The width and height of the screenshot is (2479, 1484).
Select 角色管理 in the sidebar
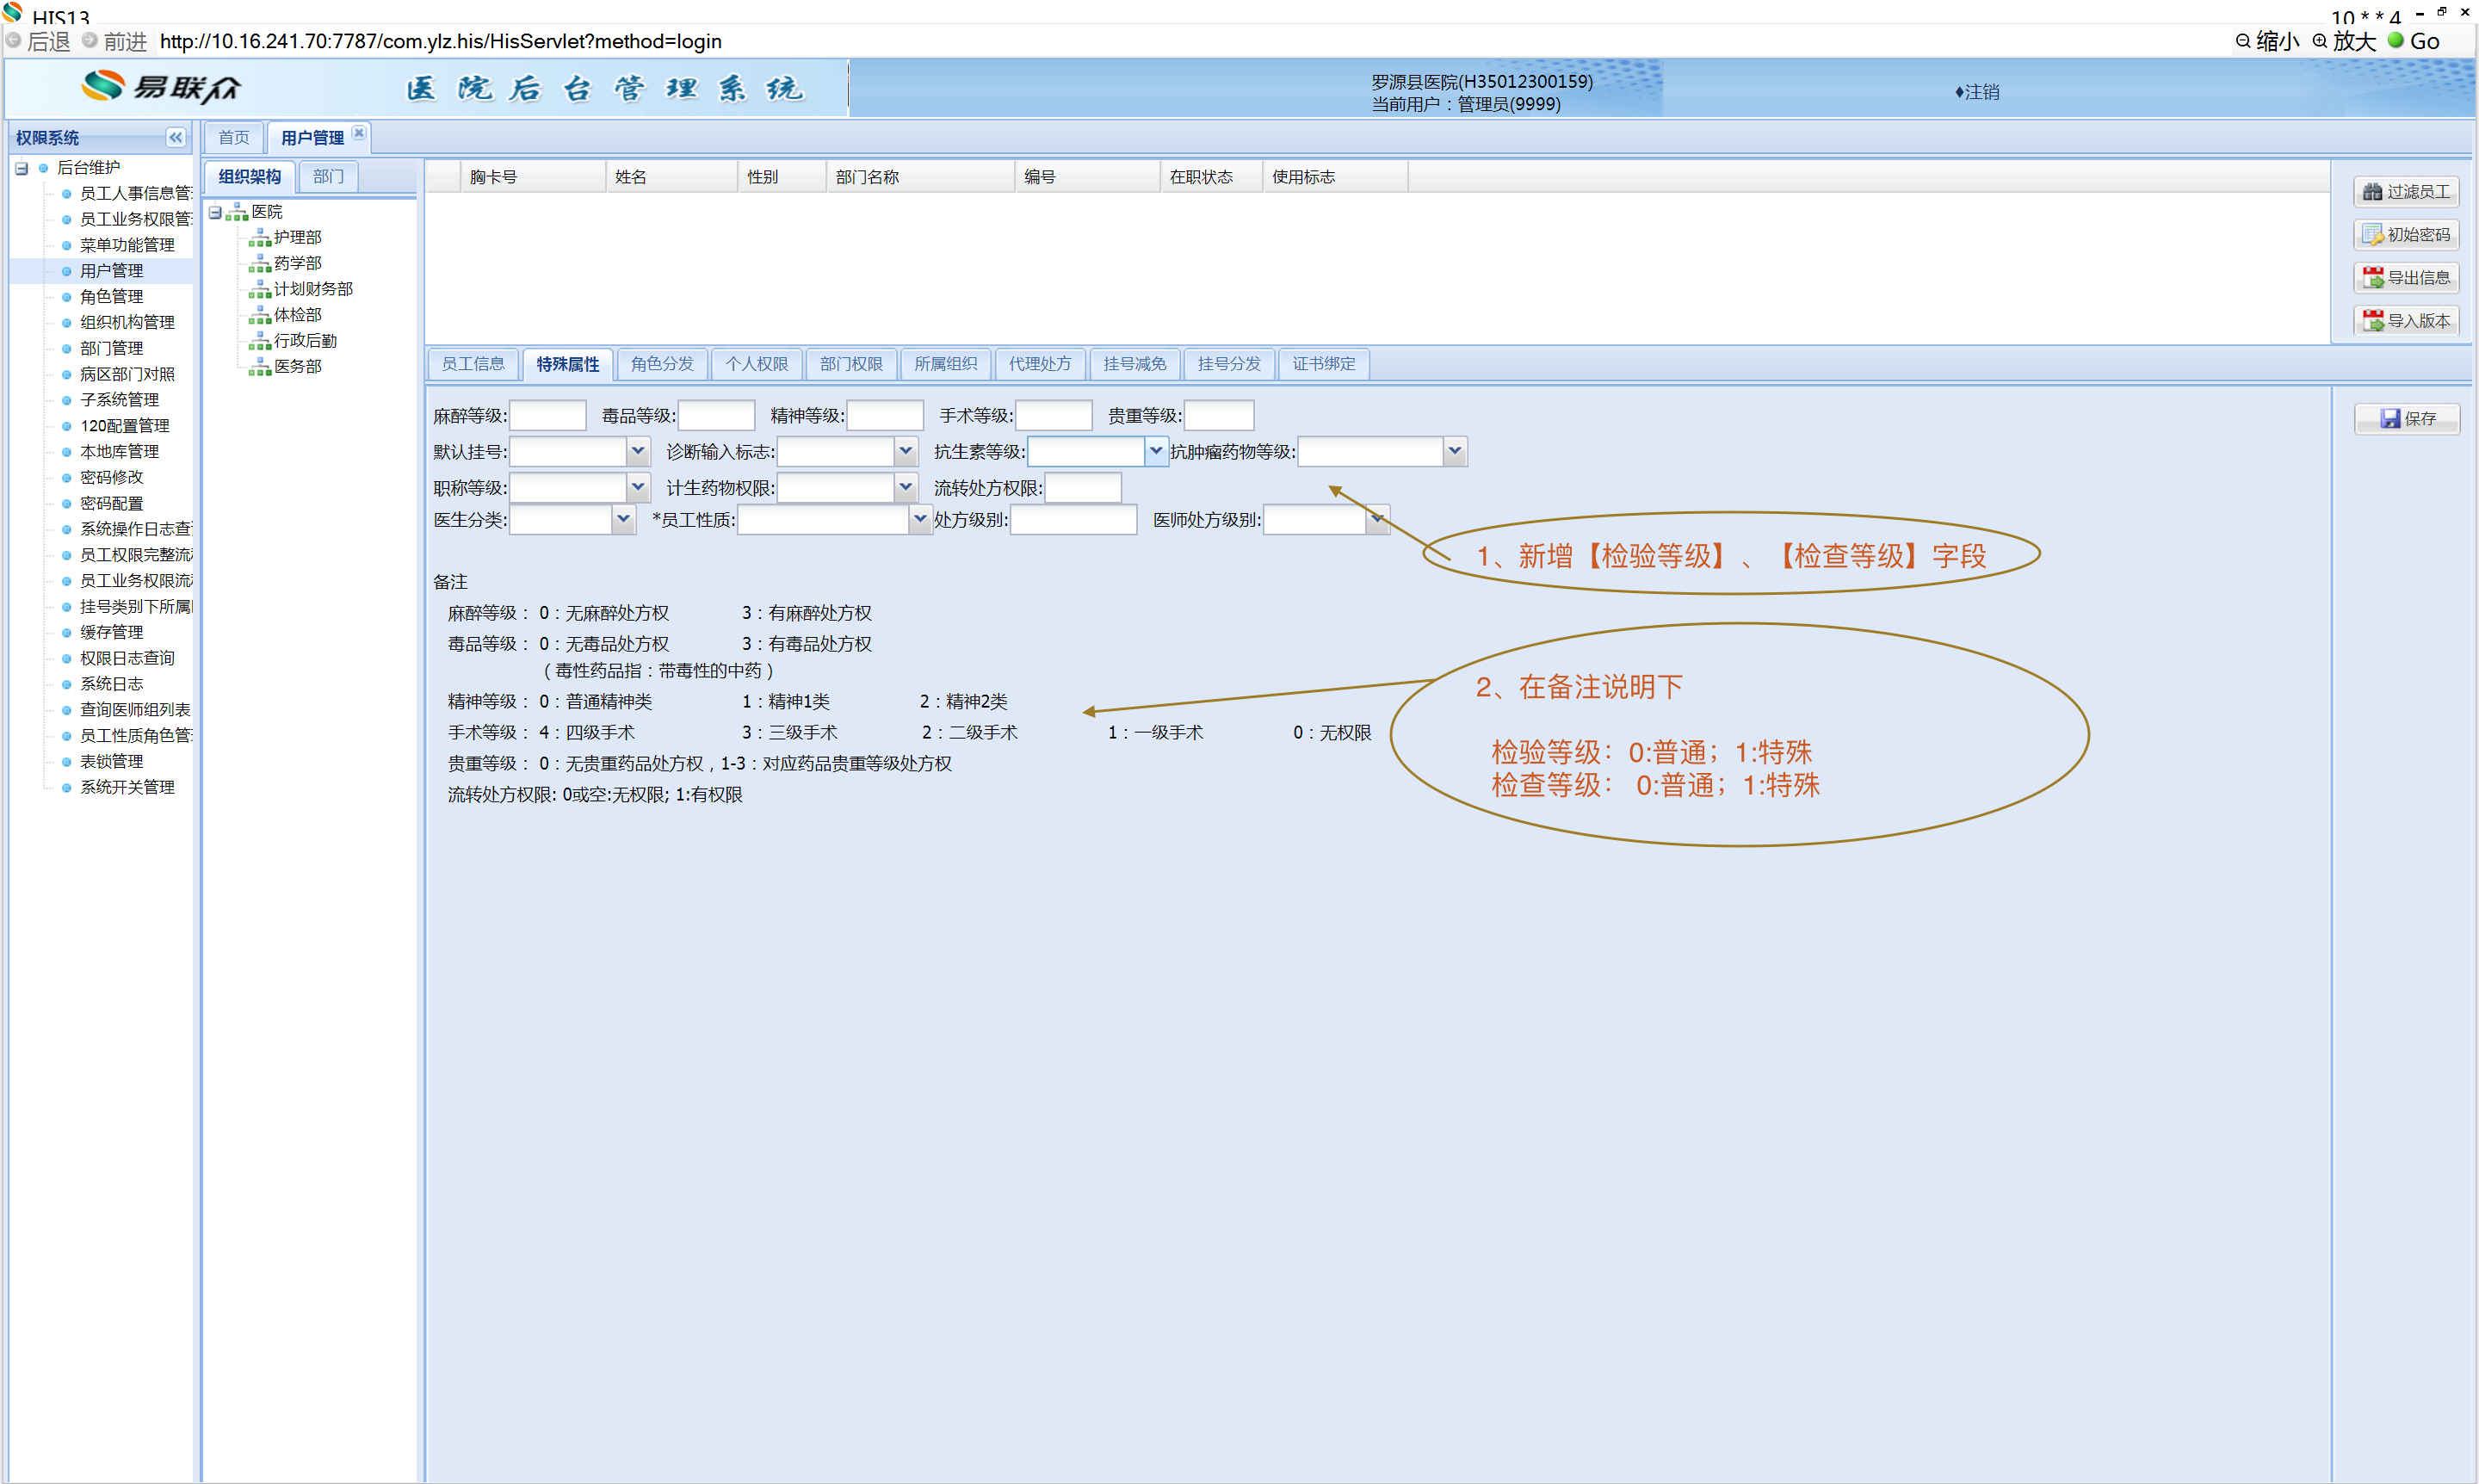pyautogui.click(x=111, y=297)
